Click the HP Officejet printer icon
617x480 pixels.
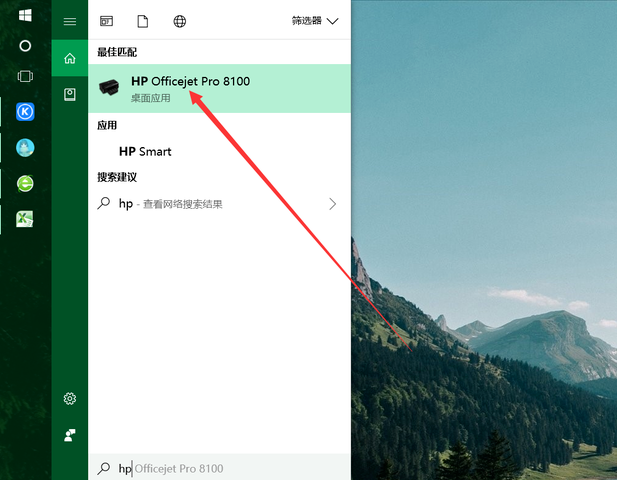(109, 87)
